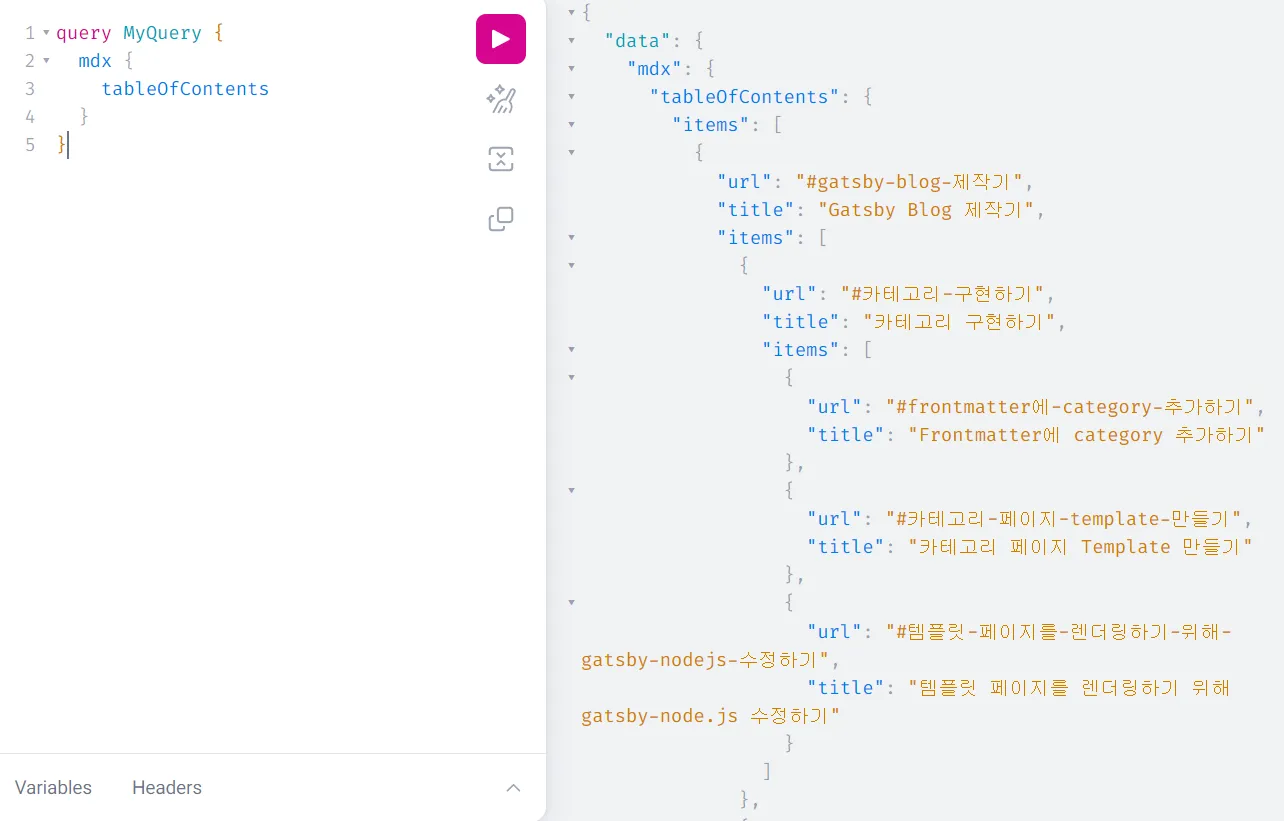Execute the MyQuery query with the play button
This screenshot has width=1284, height=821.
[500, 38]
